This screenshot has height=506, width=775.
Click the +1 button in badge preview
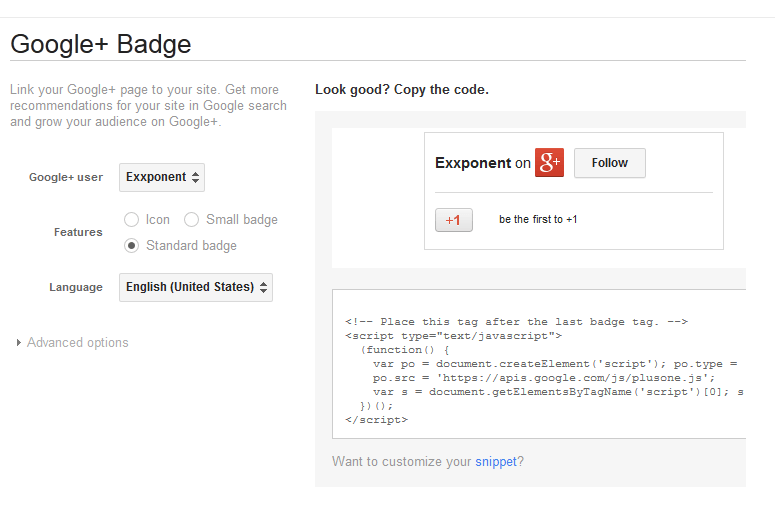[x=454, y=220]
